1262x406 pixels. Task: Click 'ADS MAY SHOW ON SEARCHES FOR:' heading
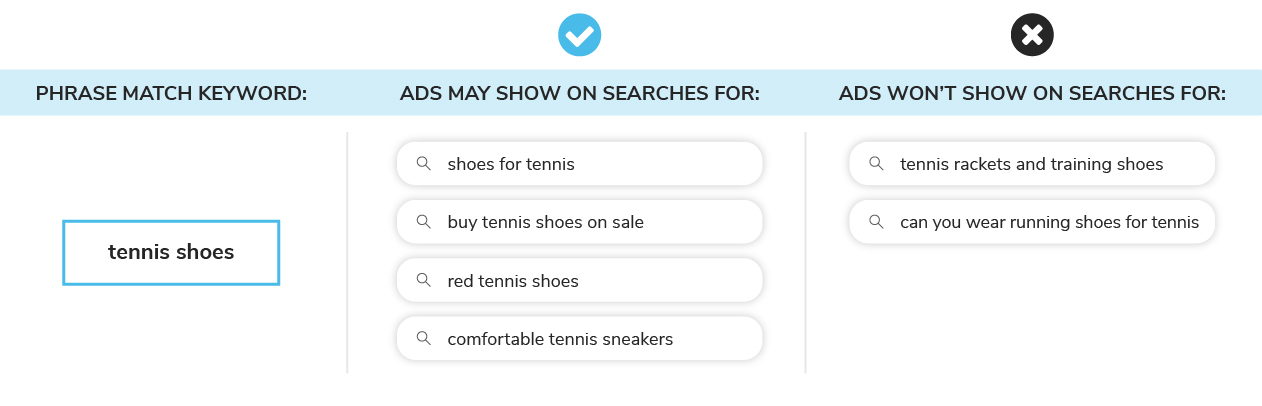[x=580, y=94]
